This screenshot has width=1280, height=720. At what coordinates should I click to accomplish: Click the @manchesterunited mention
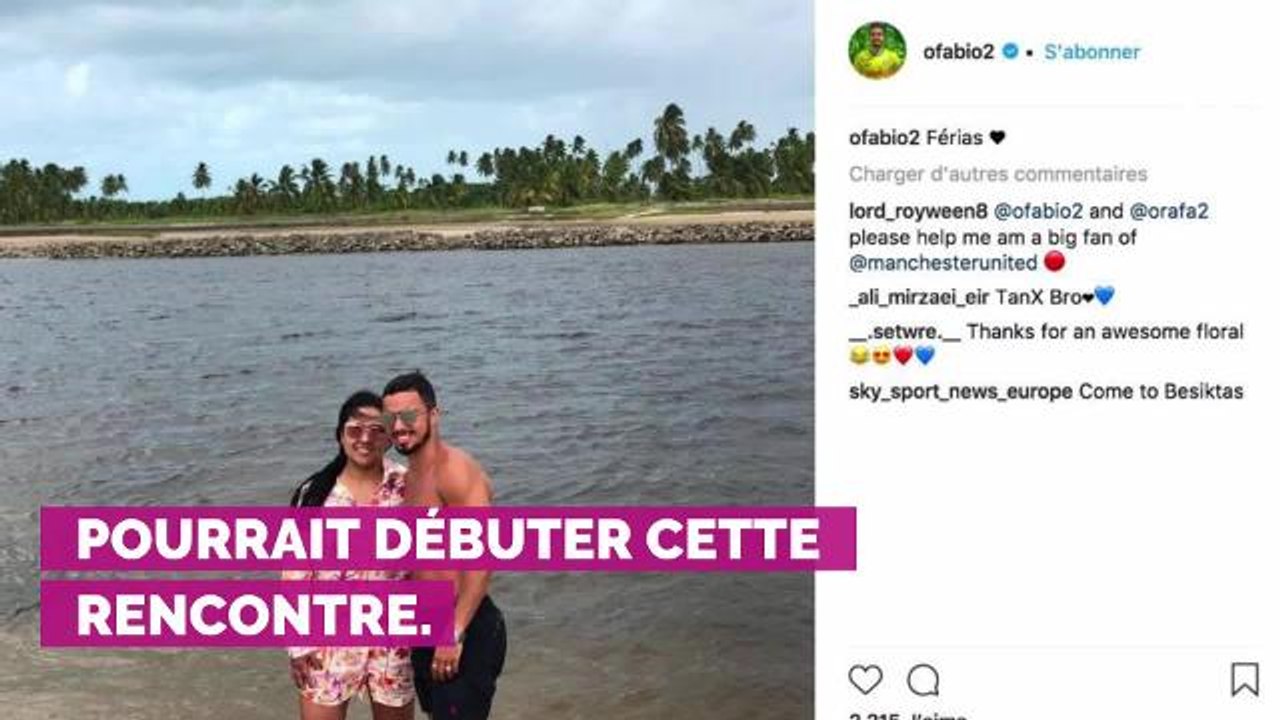(943, 262)
